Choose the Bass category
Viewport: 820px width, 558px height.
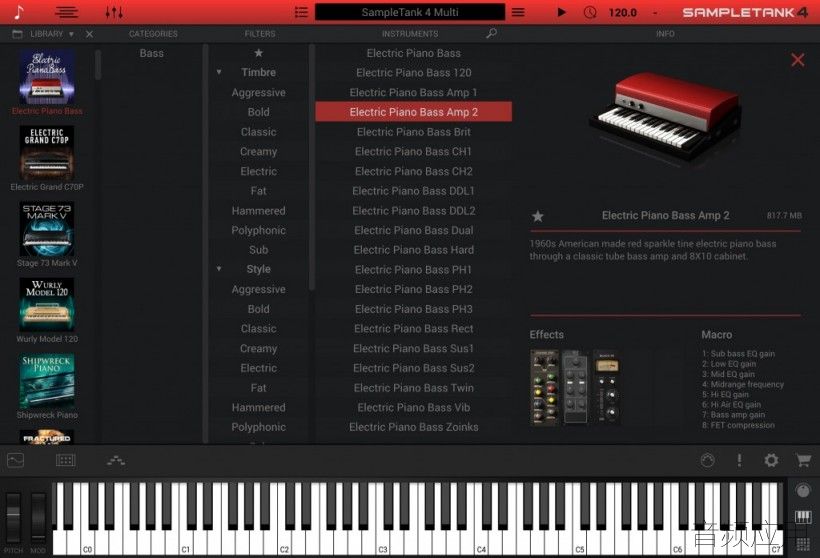click(152, 53)
